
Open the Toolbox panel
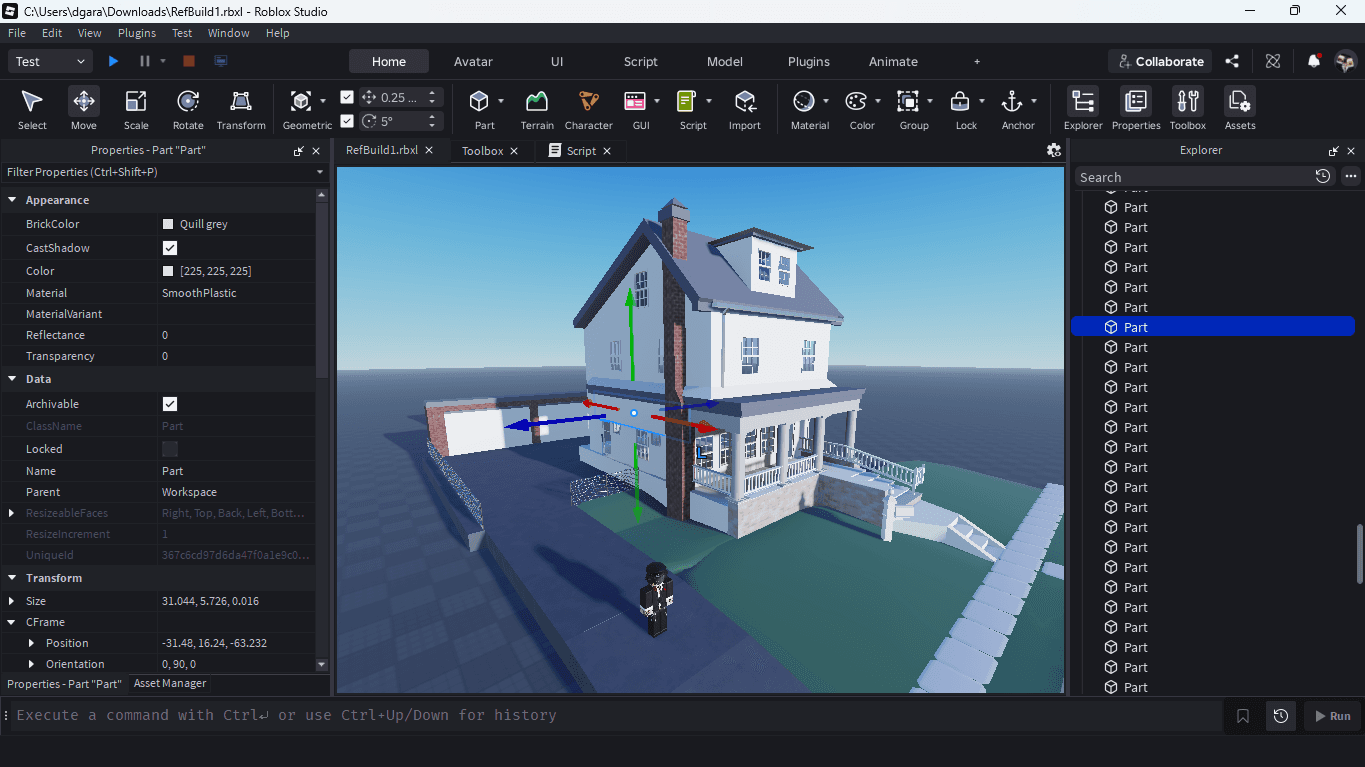(x=1188, y=109)
